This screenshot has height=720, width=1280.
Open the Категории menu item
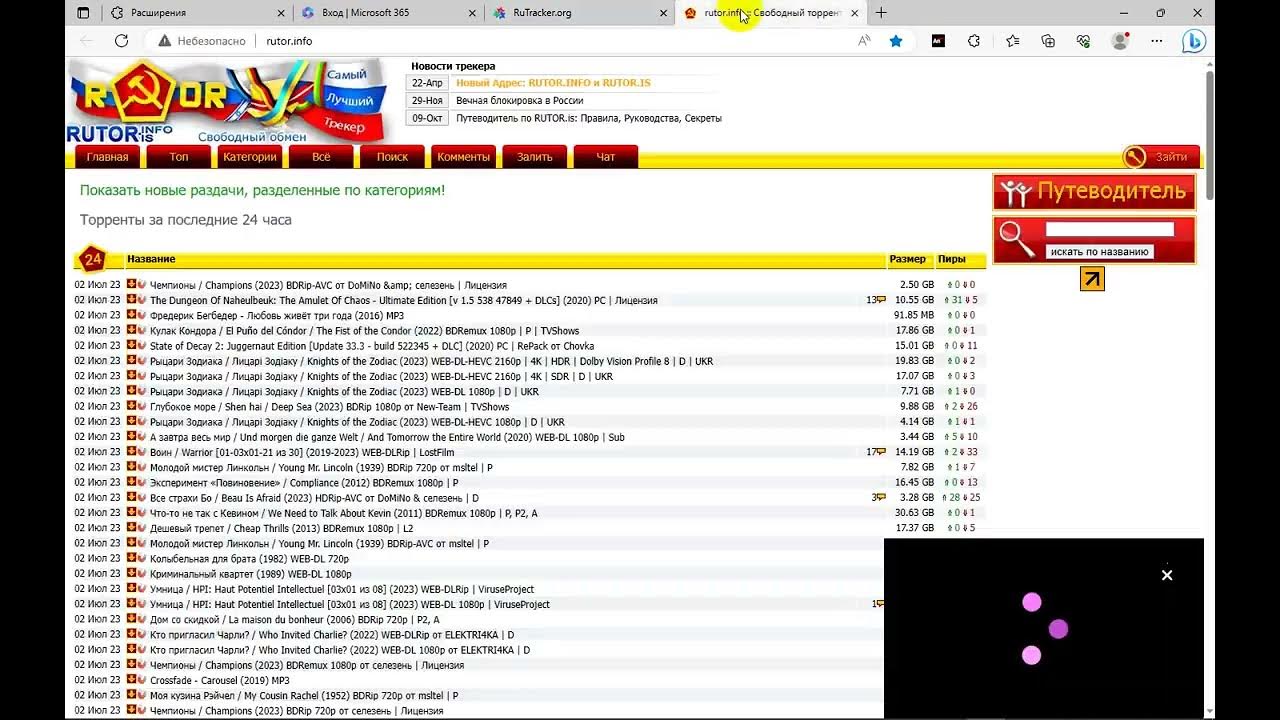tap(249, 157)
